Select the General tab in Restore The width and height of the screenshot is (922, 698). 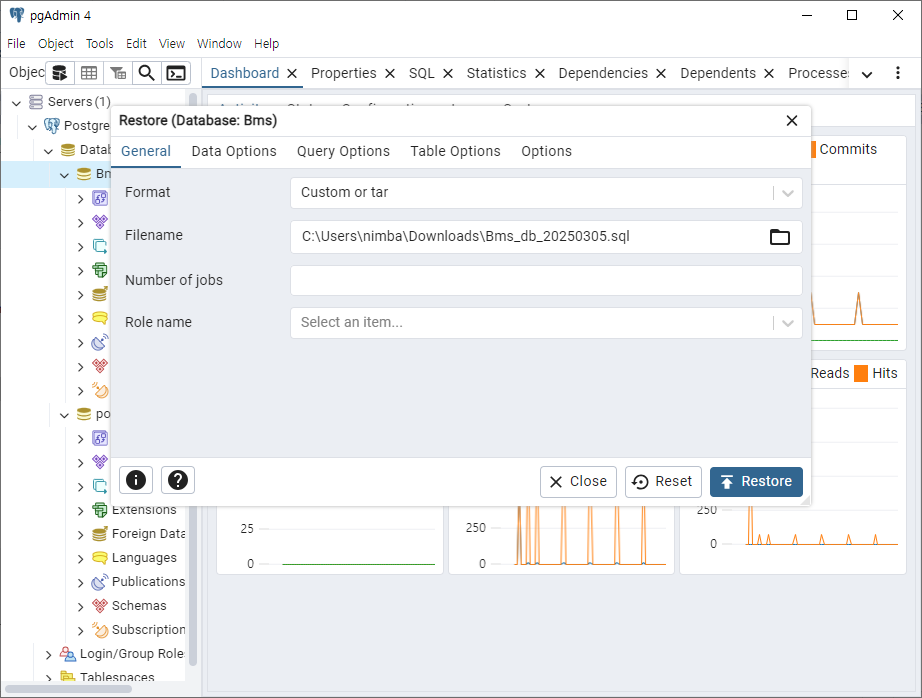point(146,151)
